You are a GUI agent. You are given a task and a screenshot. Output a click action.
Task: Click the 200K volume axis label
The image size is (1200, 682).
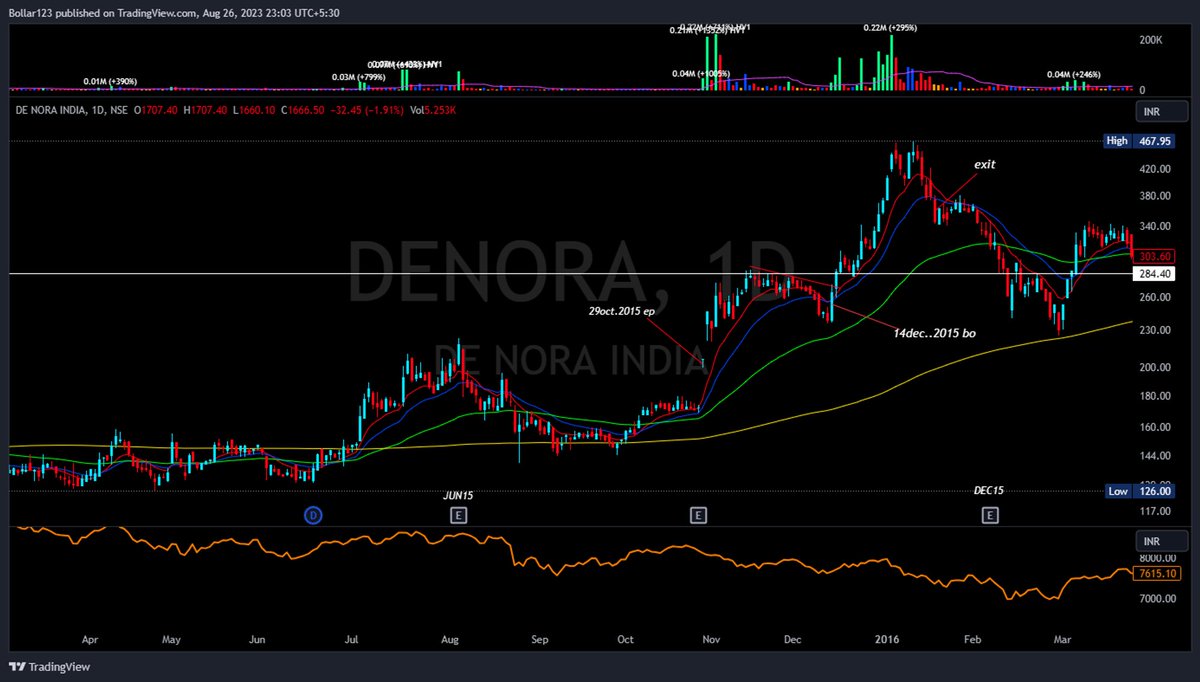[x=1150, y=40]
